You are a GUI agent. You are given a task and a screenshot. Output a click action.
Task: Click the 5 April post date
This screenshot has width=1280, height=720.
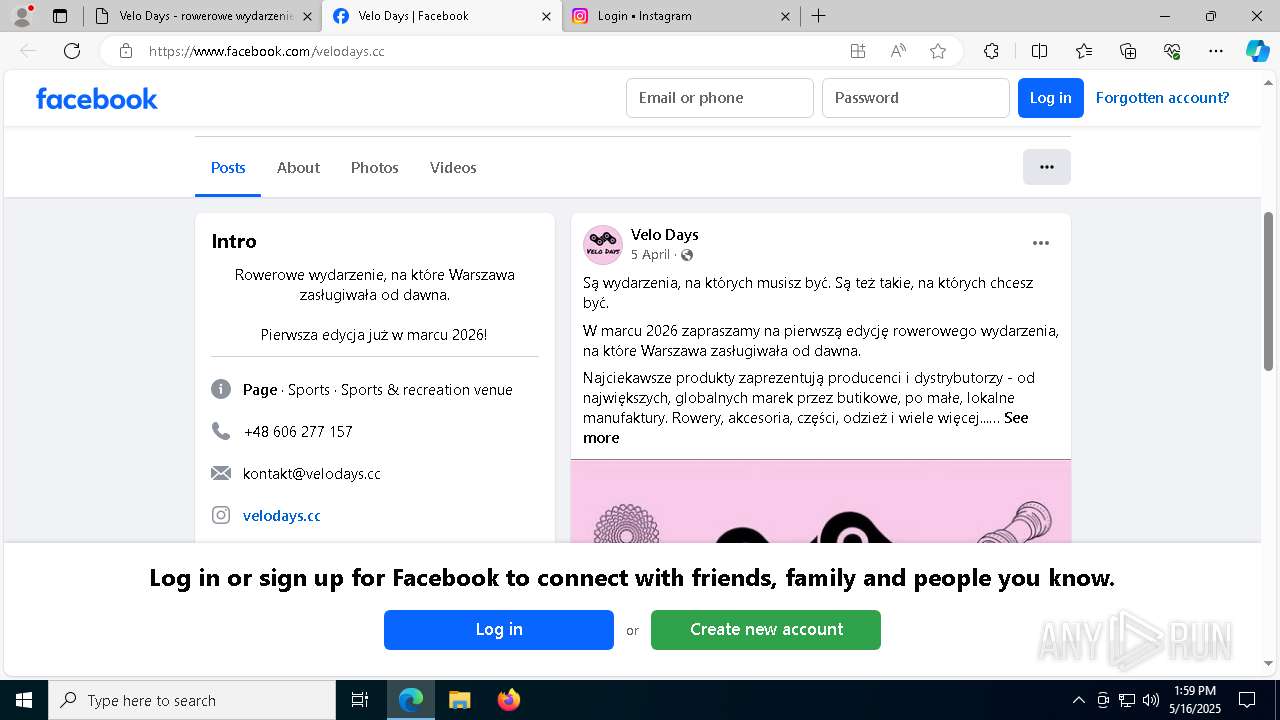click(x=650, y=255)
